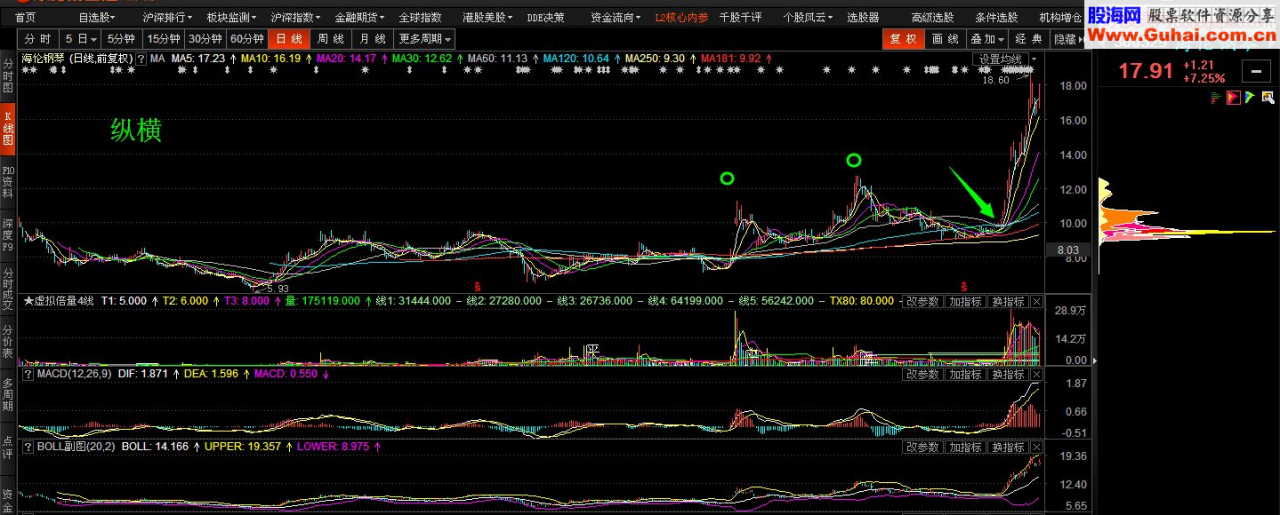Screen dimensions: 1280x515
Task: Open the K线图 sidebar tab
Action: click(x=8, y=130)
